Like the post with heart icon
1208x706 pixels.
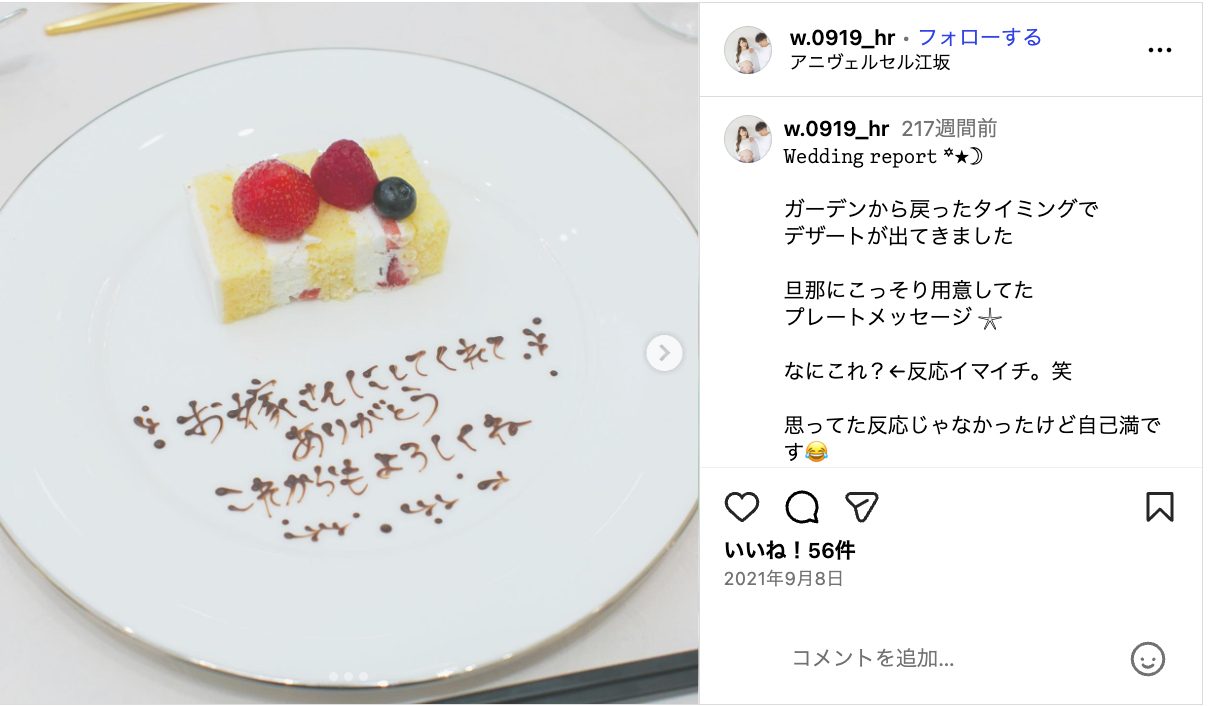coord(742,507)
